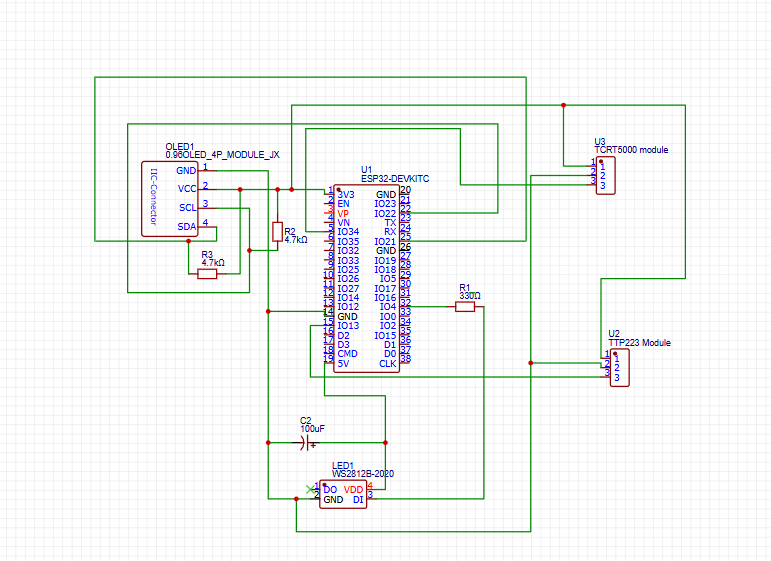
Task: Select the R1 330Ω resistor symbol
Action: point(465,308)
